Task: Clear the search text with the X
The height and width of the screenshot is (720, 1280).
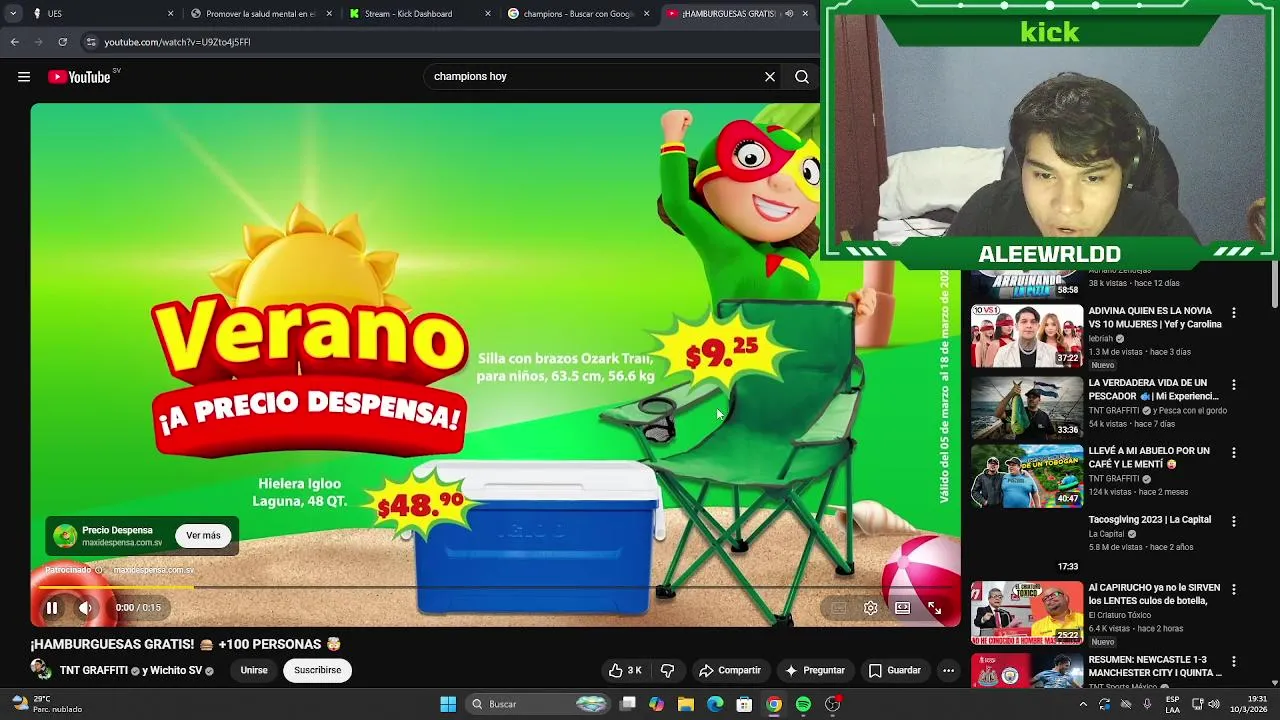Action: [770, 77]
